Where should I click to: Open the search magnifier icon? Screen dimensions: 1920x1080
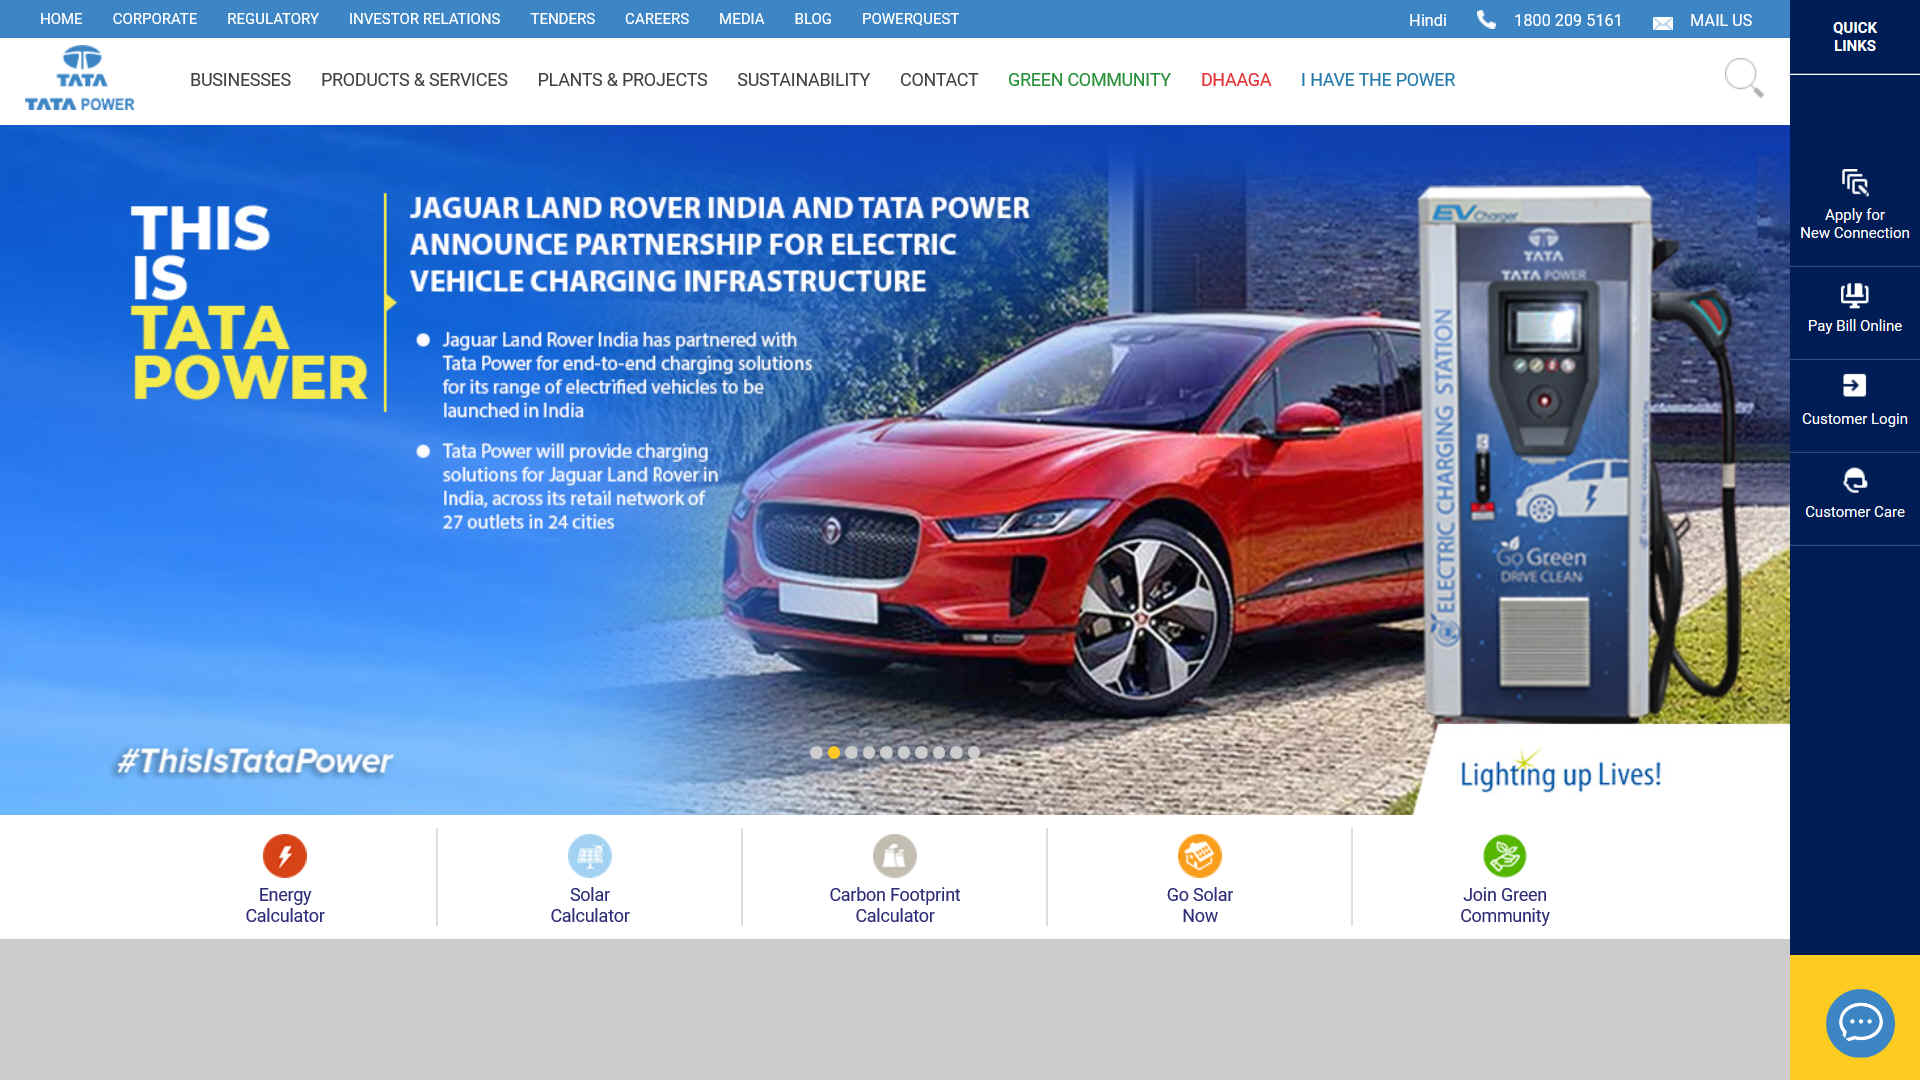pos(1743,78)
